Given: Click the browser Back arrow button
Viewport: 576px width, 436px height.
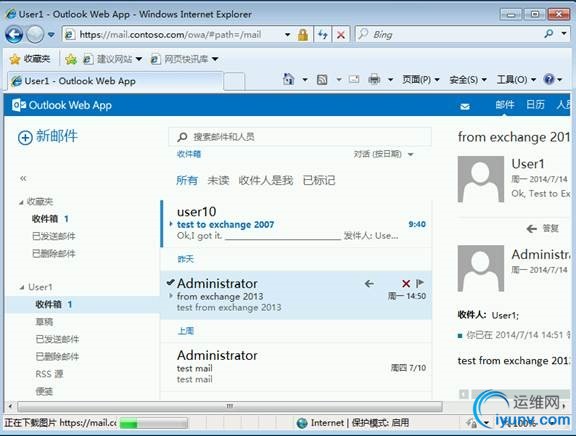Looking at the screenshot, I should point(14,35).
